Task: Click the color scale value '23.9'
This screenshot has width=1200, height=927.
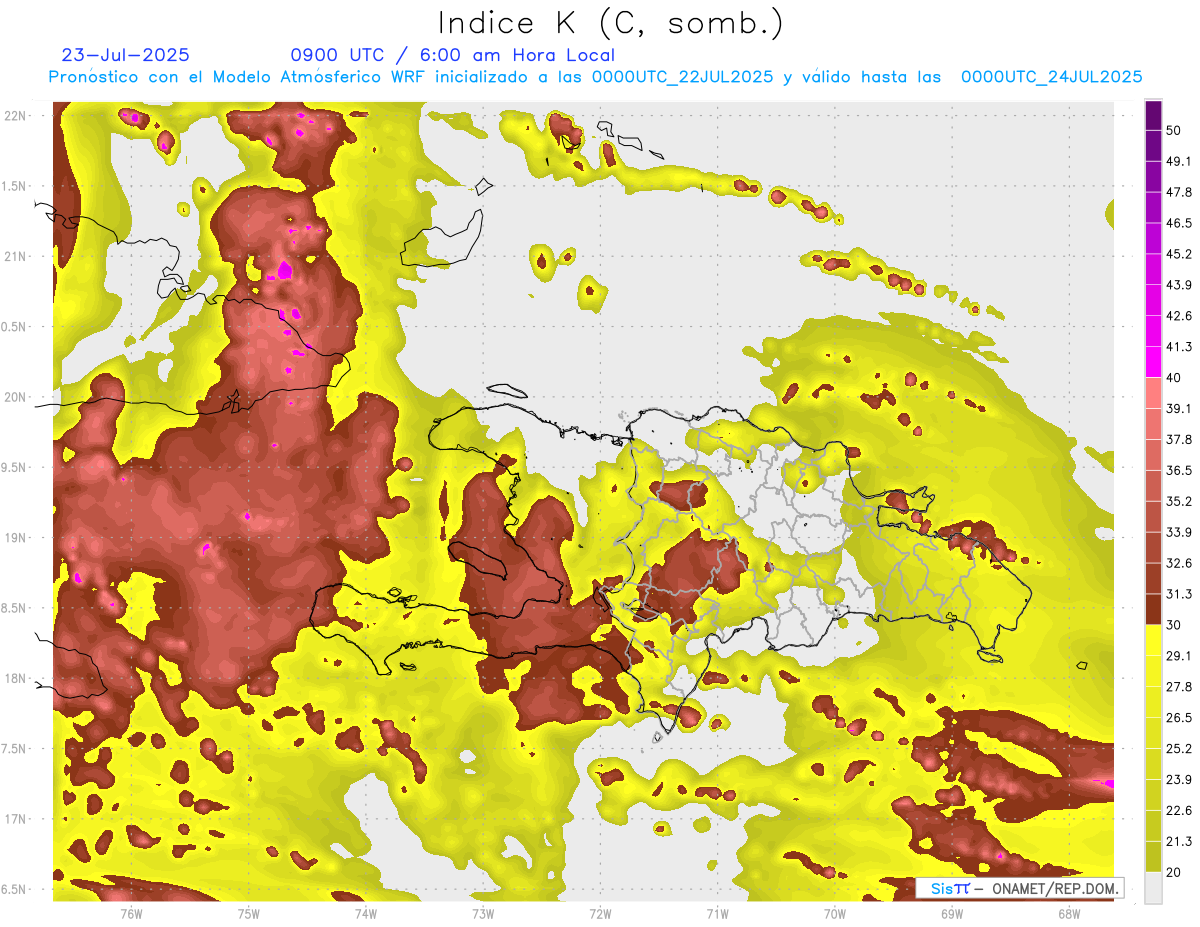Action: click(1179, 780)
